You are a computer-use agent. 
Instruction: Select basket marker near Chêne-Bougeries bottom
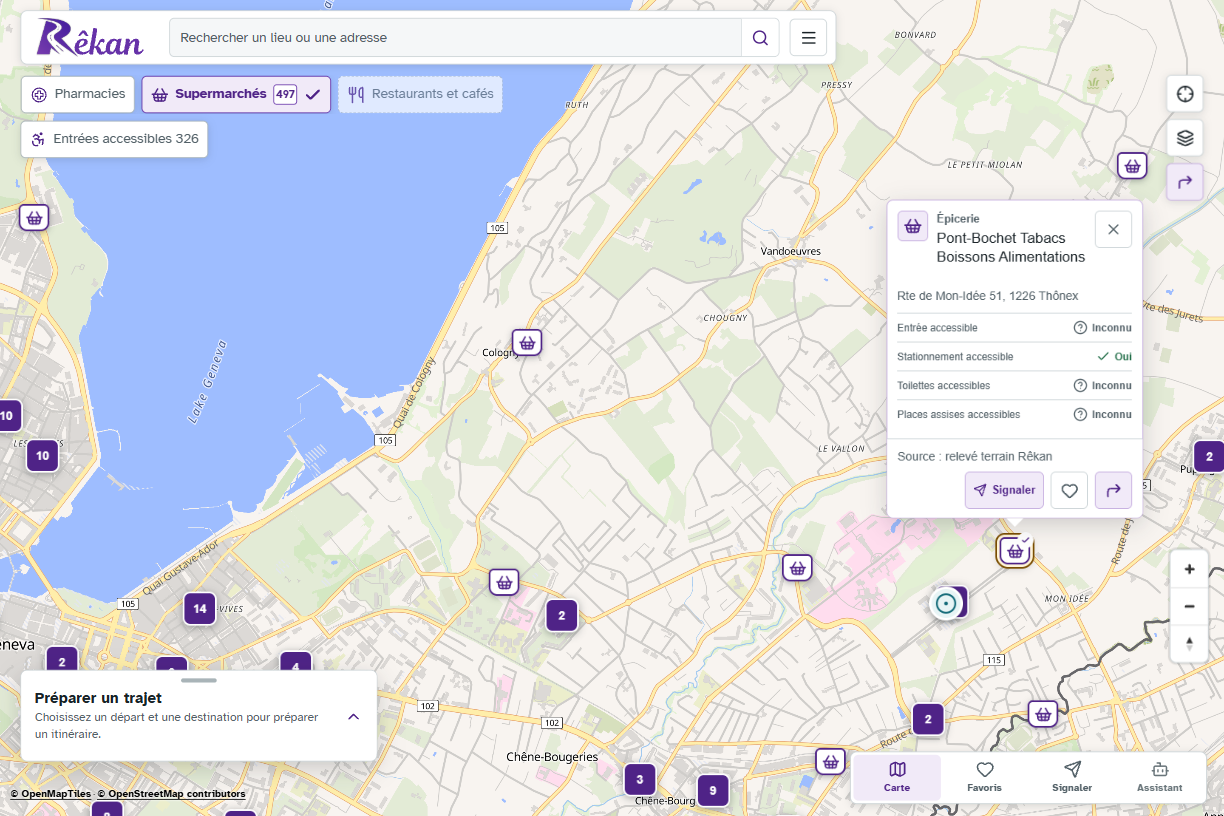[x=830, y=762]
